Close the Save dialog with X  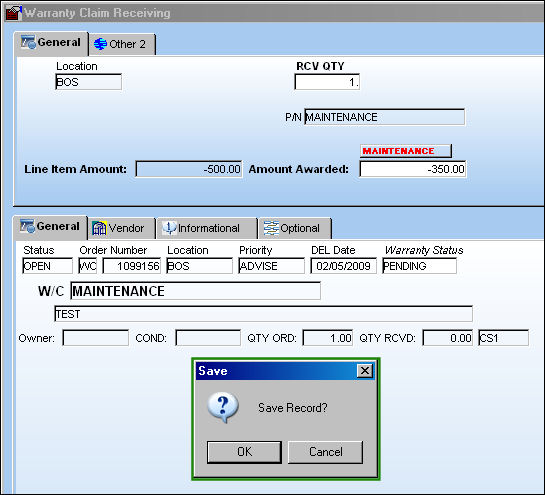pos(365,371)
